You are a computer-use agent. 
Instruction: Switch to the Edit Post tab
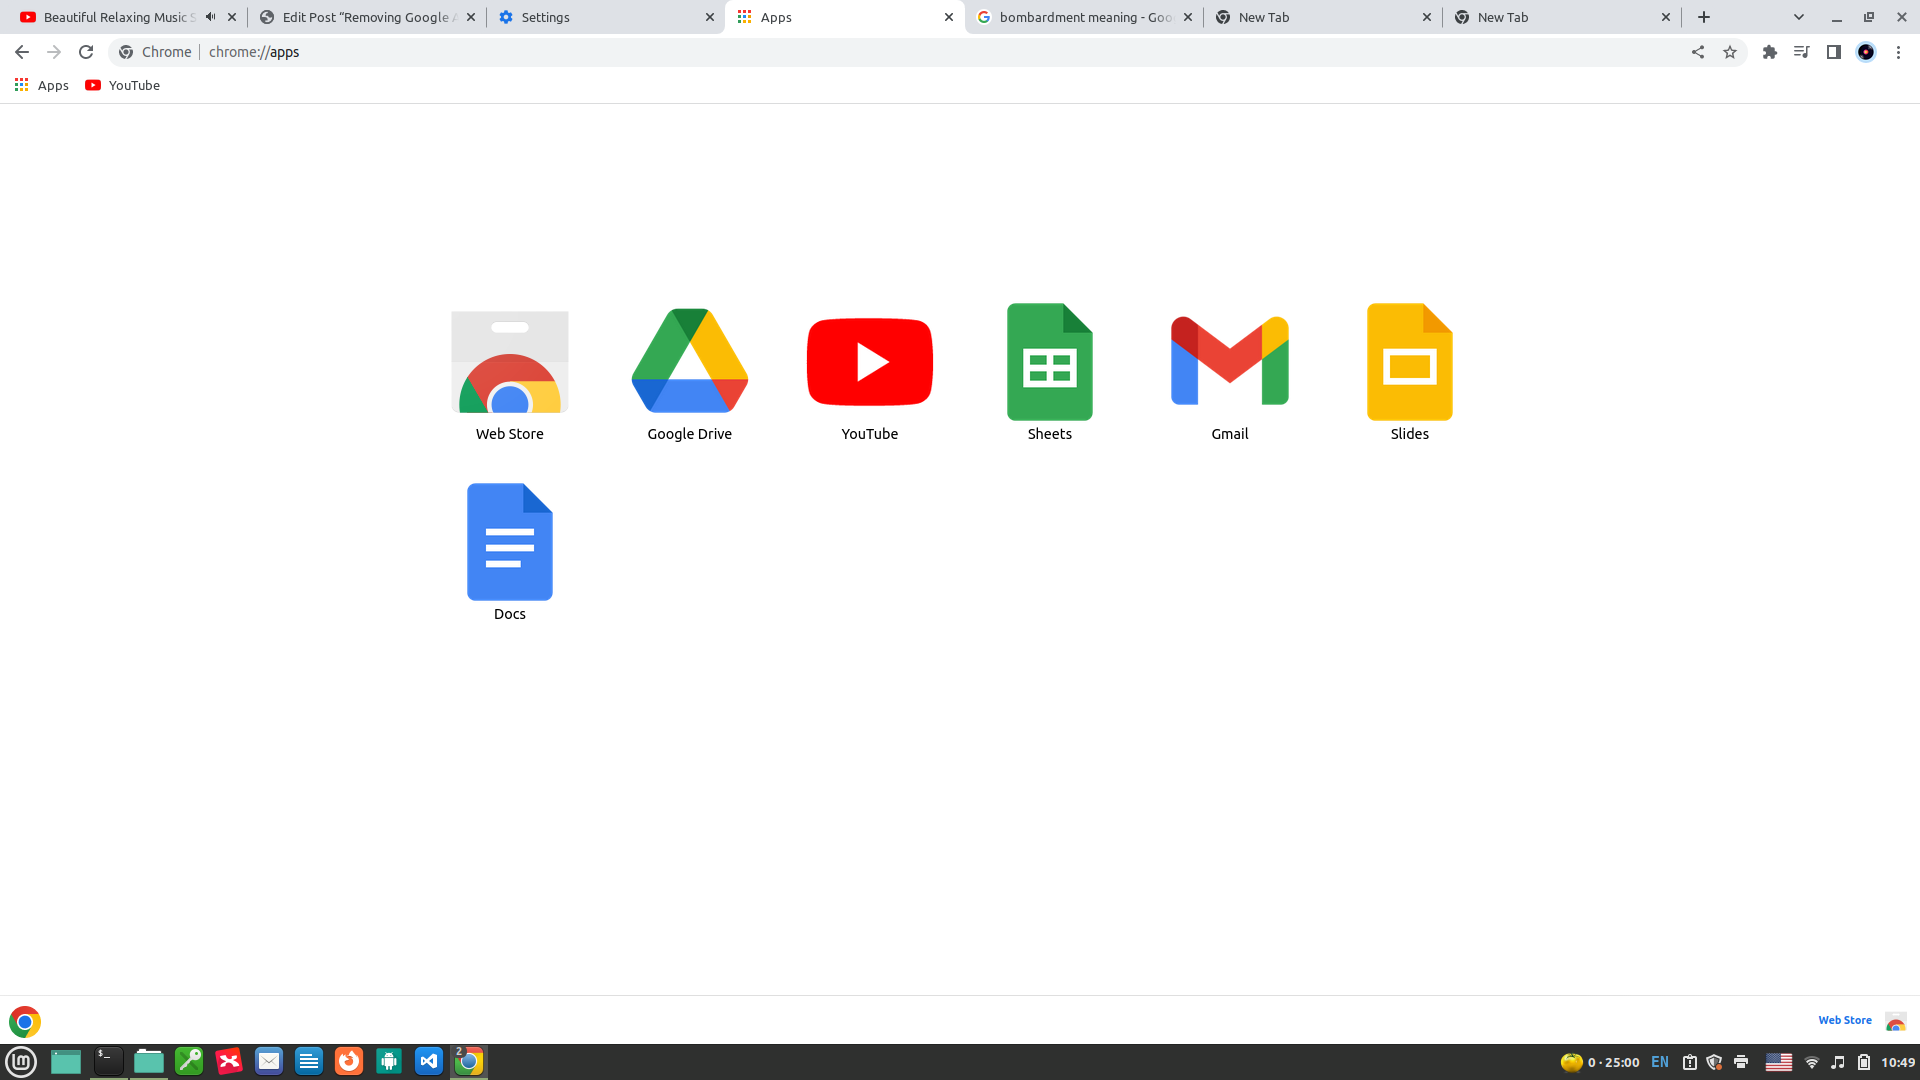365,17
